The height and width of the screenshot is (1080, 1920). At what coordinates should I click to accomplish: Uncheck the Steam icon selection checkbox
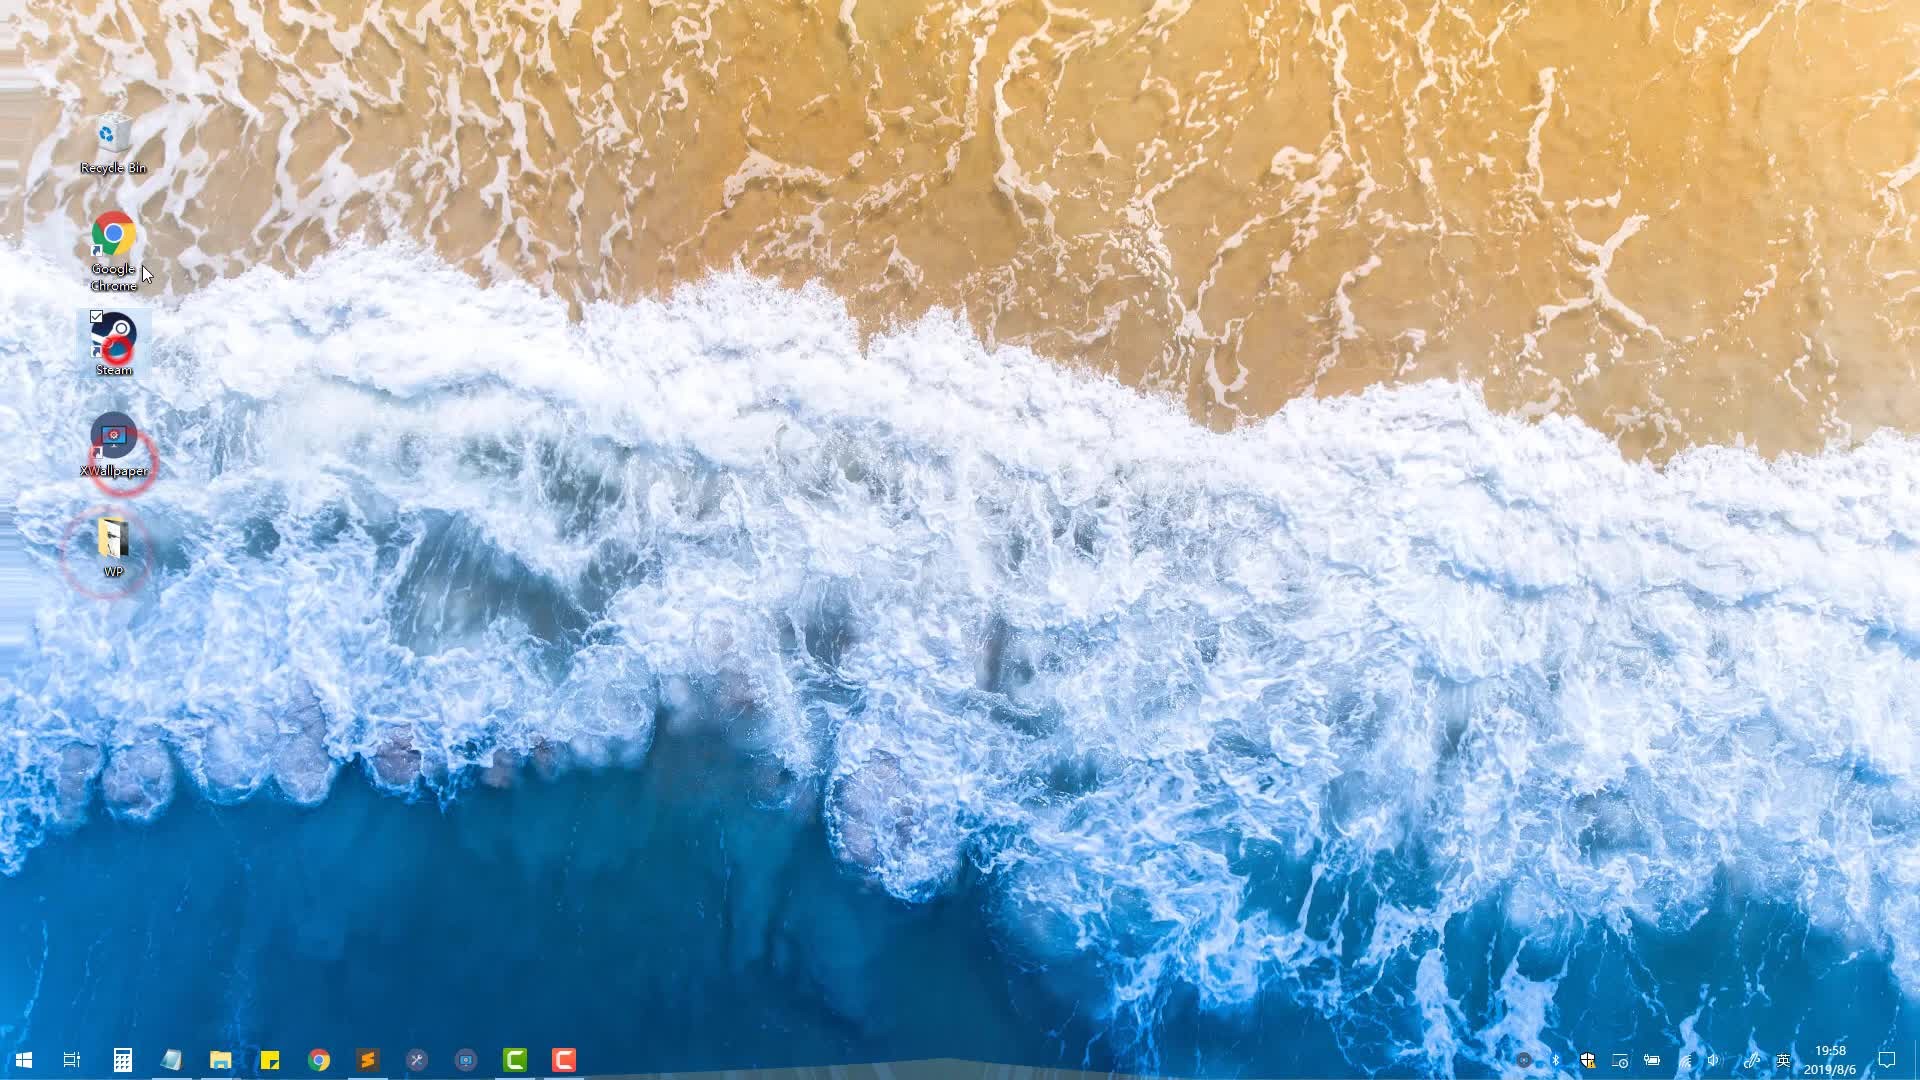point(96,317)
